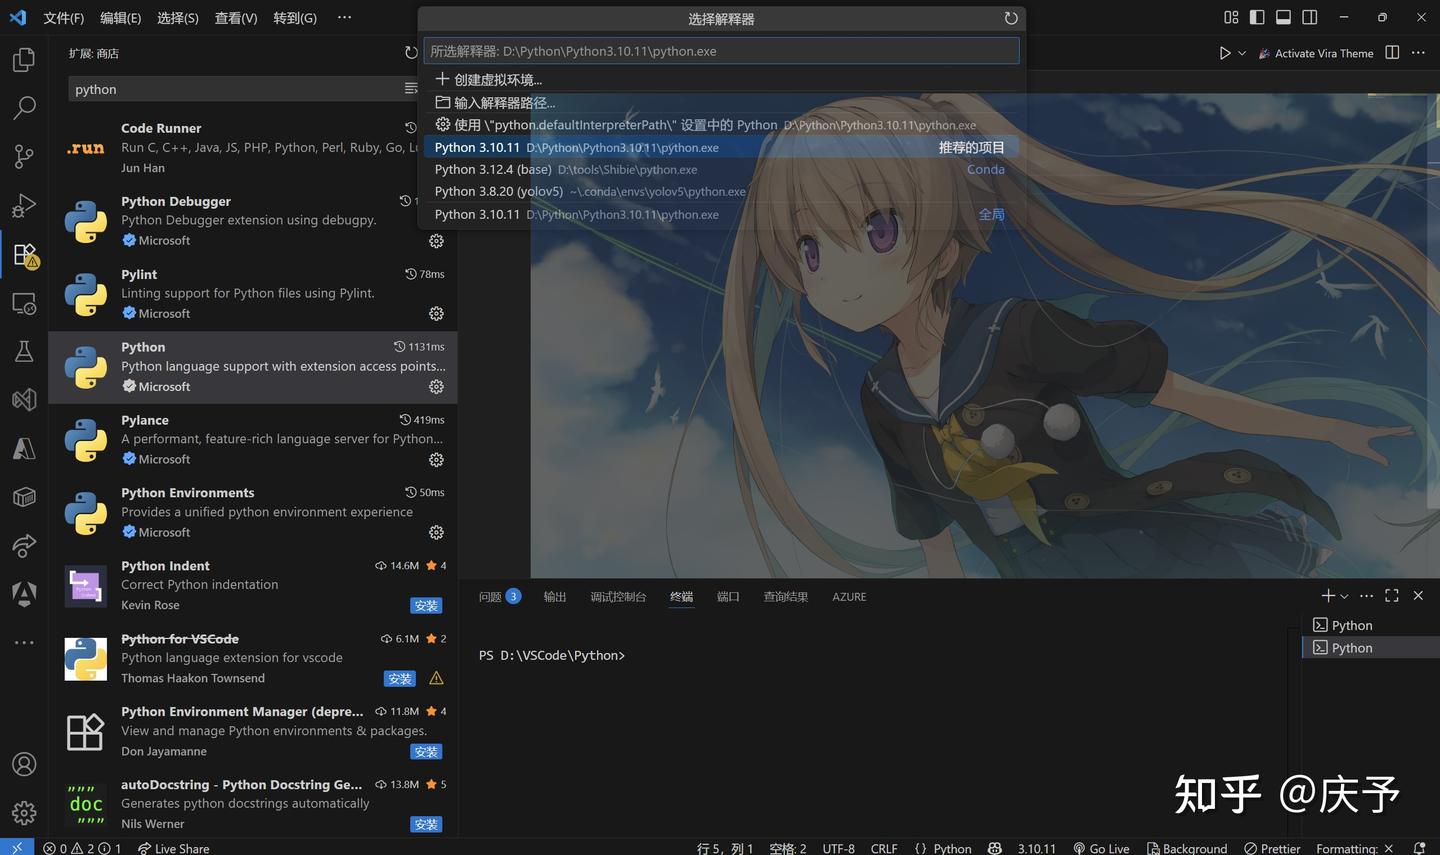Screen dimensions: 1440x855
Task: Open the Azure view in the activity bar
Action: (x=24, y=448)
